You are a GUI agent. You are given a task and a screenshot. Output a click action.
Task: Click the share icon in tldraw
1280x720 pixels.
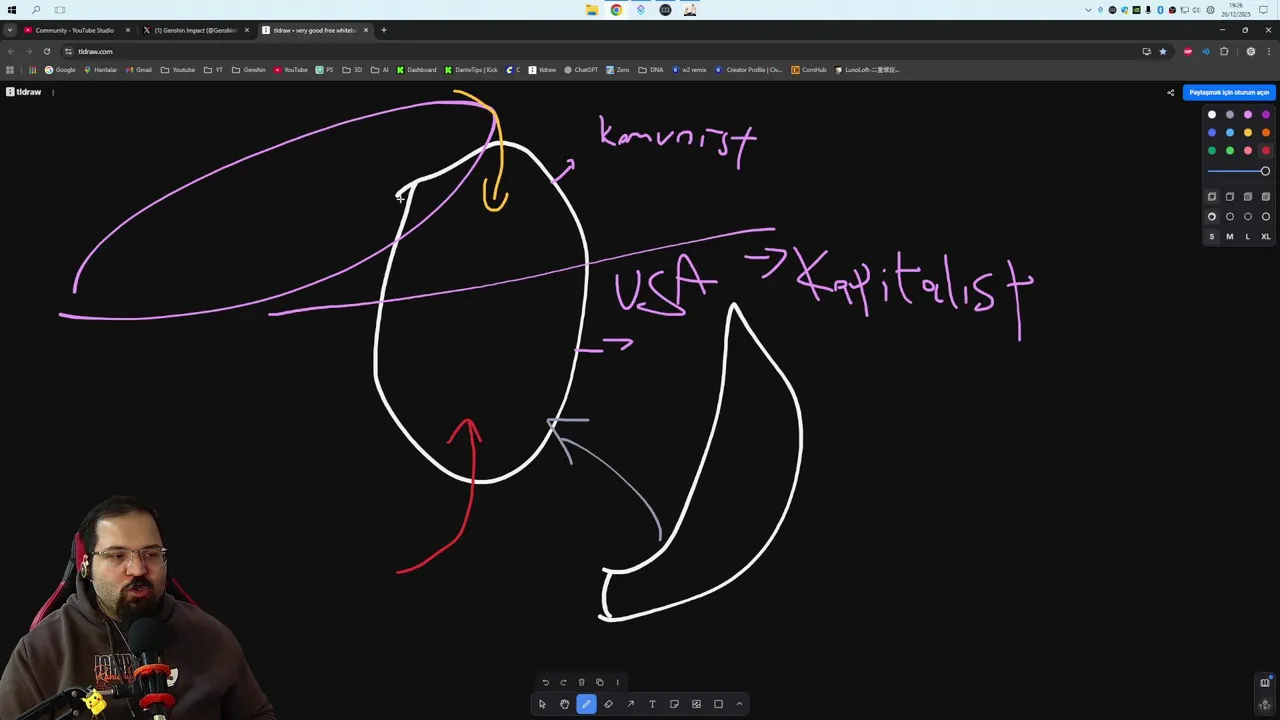coord(1170,92)
